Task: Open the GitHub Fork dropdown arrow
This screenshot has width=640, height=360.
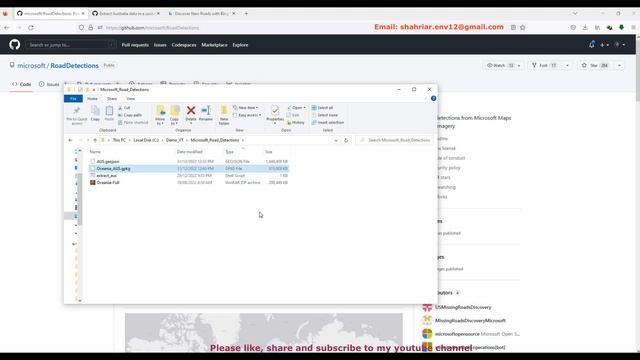Action: [x=567, y=65]
